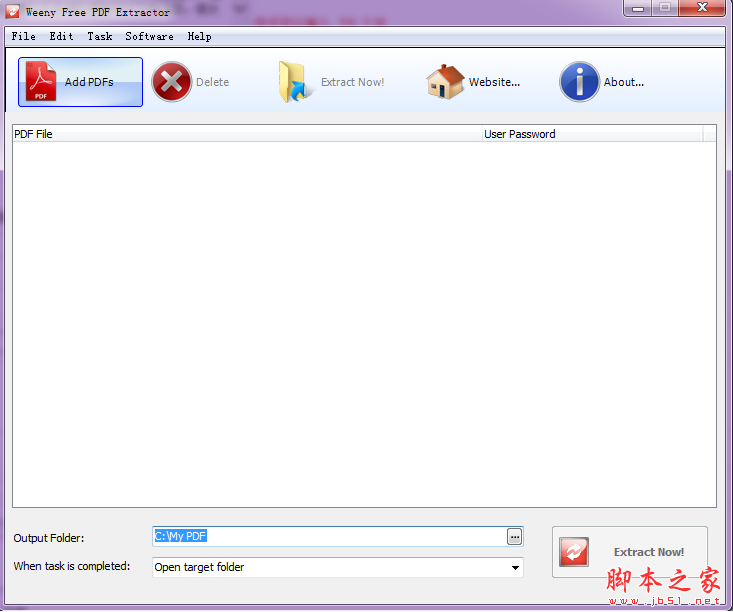The image size is (733, 612).
Task: Open the Edit menu
Action: pyautogui.click(x=61, y=36)
